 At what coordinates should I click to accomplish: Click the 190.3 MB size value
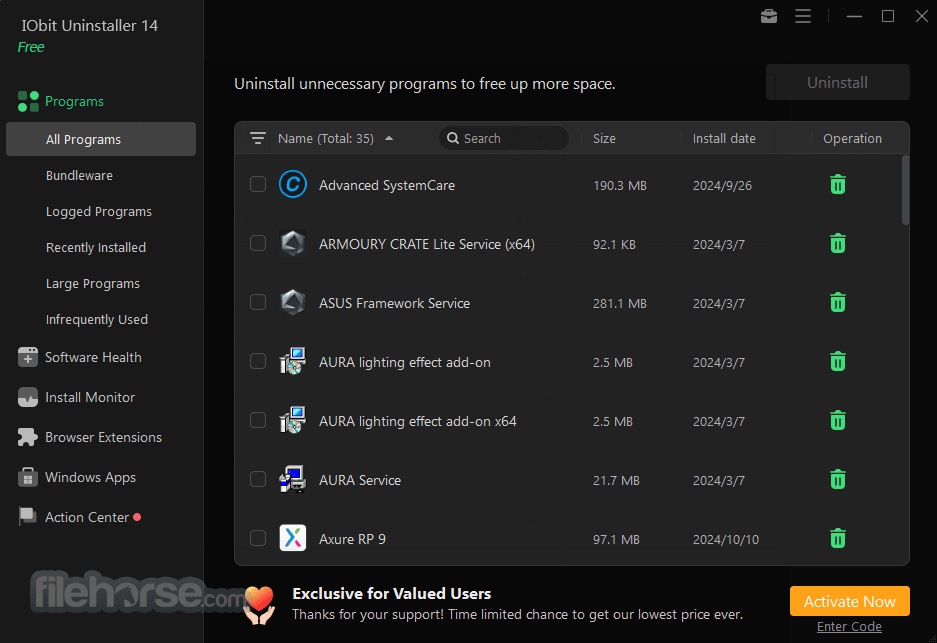620,186
